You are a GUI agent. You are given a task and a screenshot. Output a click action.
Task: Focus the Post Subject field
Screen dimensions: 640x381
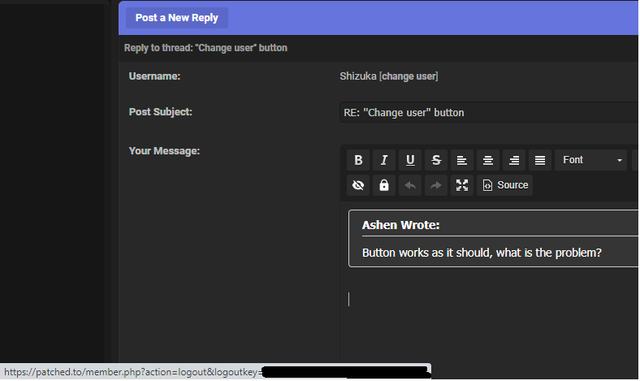coord(489,112)
